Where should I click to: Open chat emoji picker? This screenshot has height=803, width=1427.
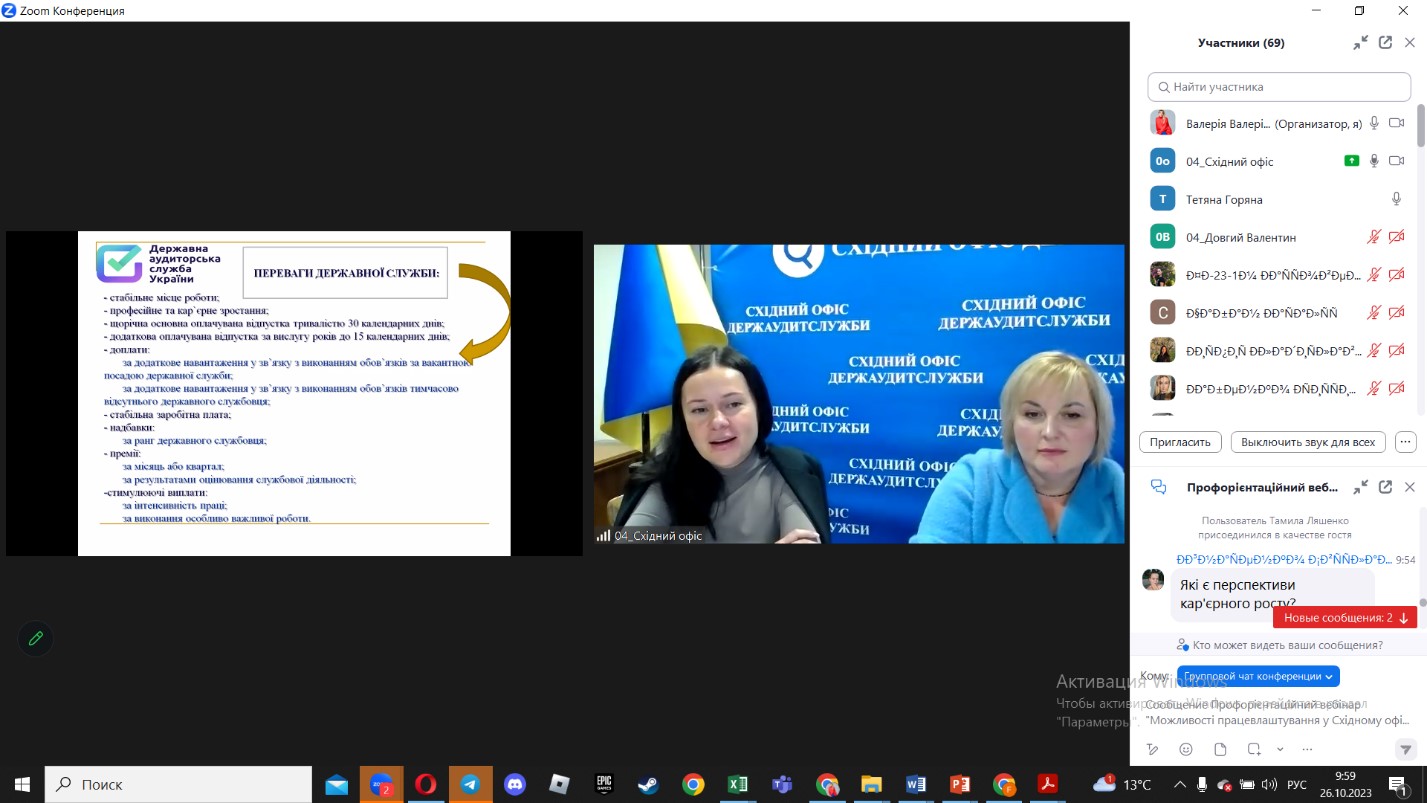tap(1186, 749)
